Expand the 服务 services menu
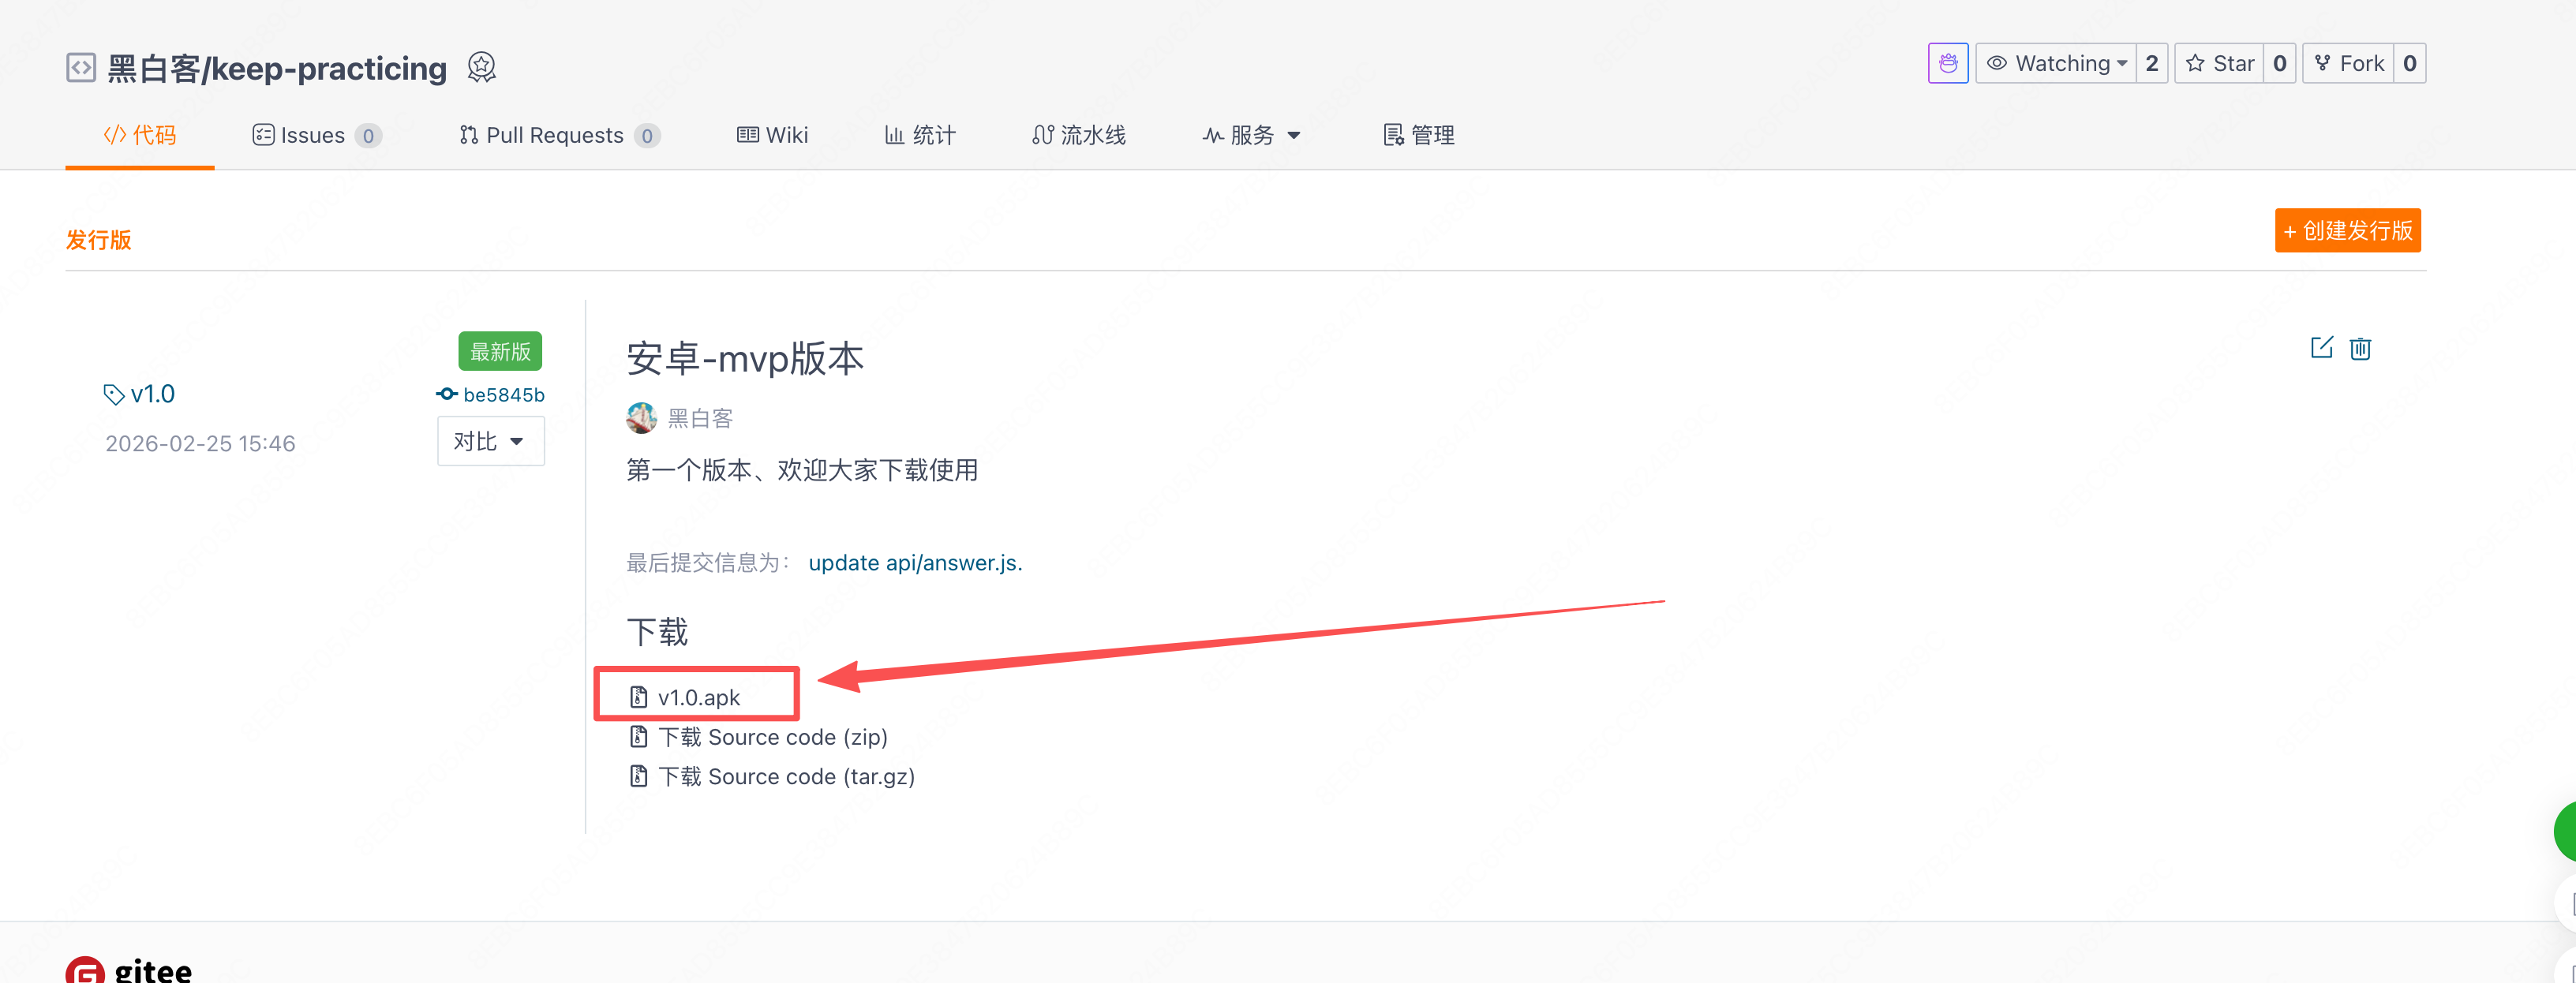 click(x=1251, y=135)
